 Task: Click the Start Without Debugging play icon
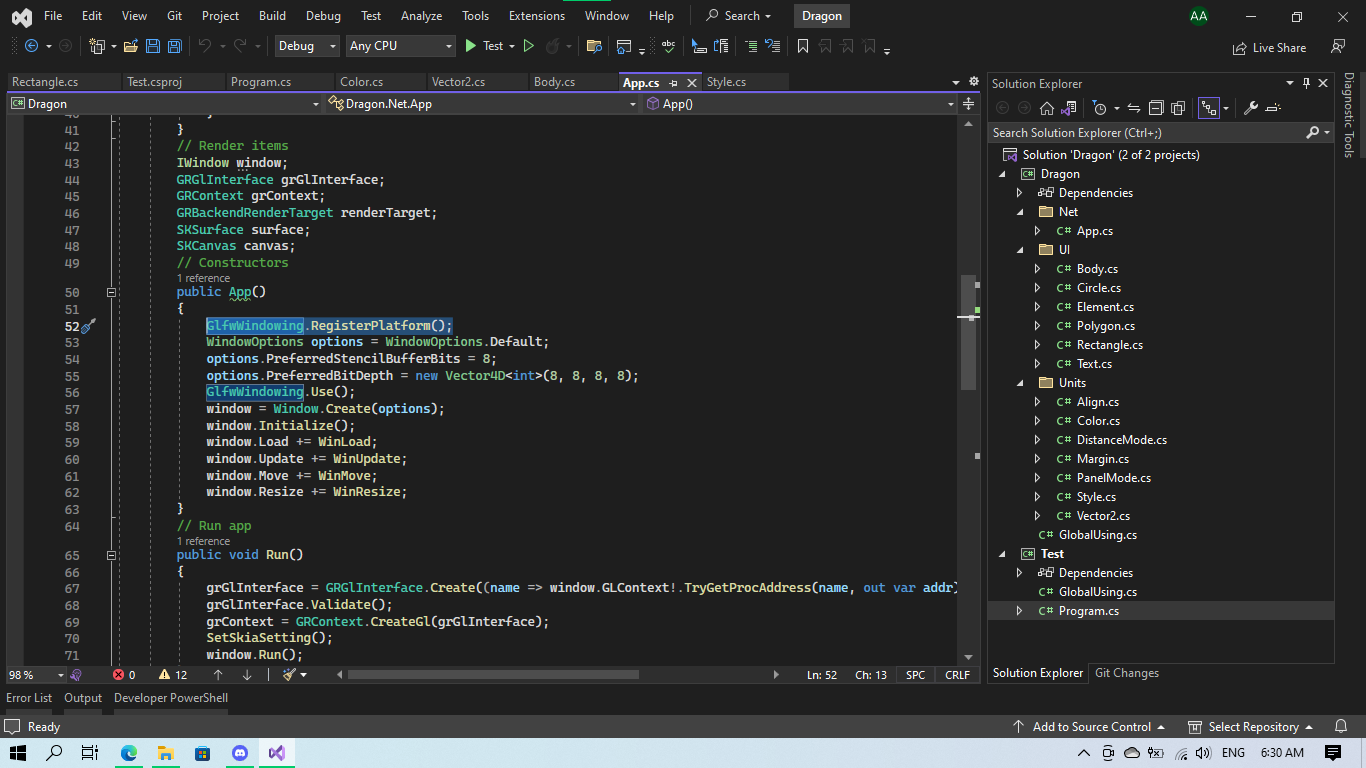[529, 46]
